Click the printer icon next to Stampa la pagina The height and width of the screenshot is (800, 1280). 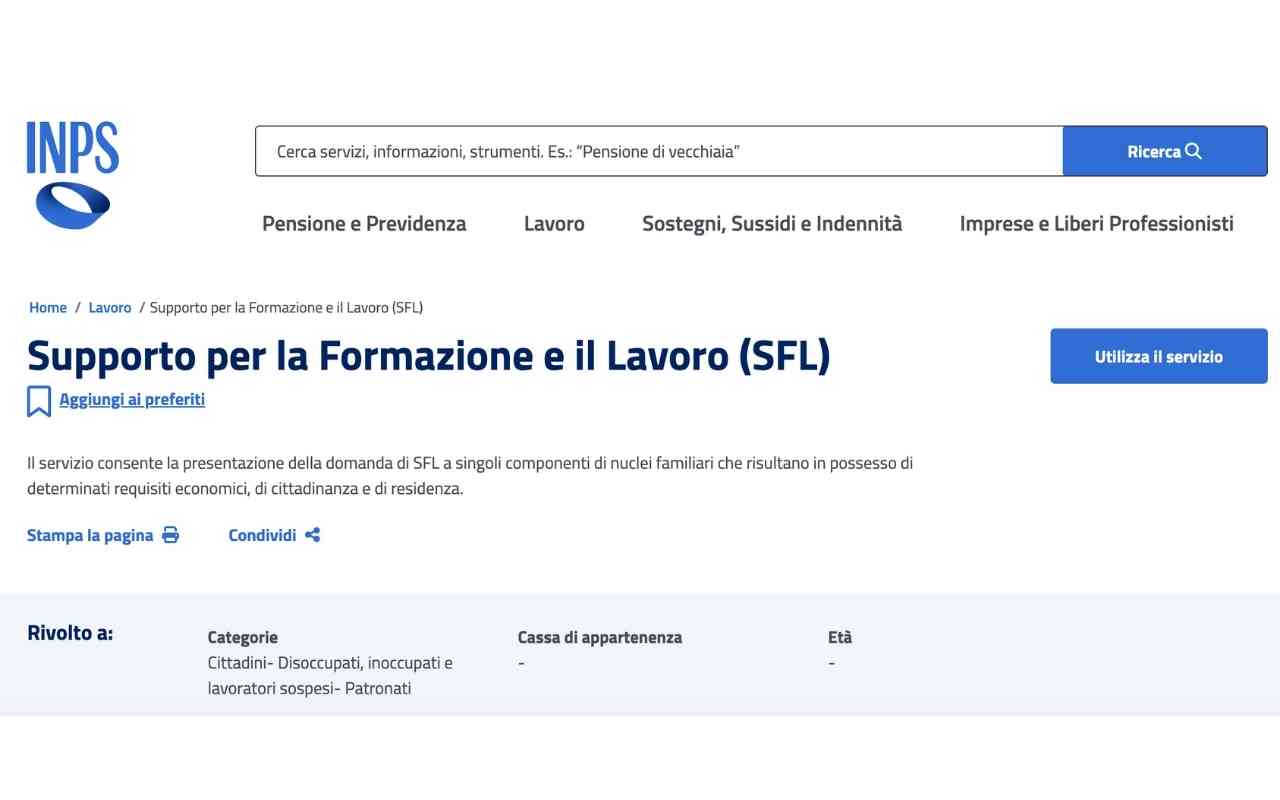coord(171,535)
